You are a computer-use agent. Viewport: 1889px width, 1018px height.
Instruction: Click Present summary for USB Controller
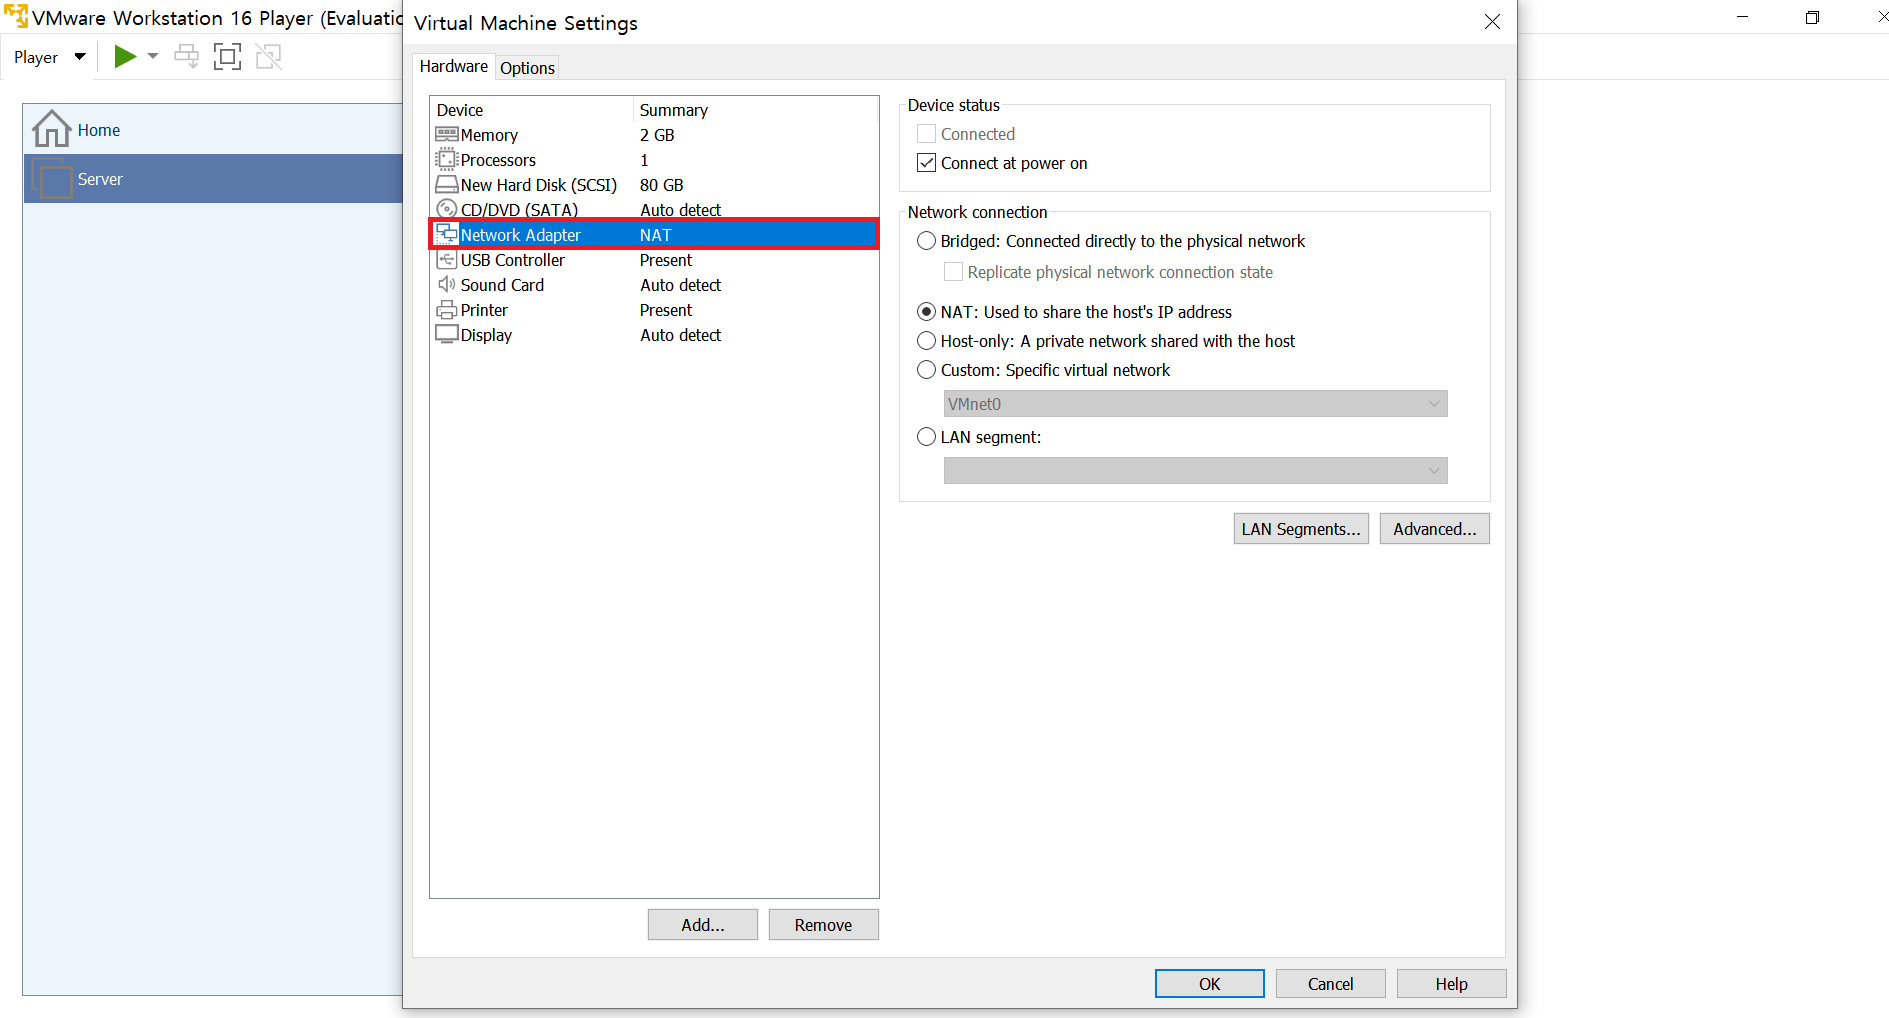[666, 260]
